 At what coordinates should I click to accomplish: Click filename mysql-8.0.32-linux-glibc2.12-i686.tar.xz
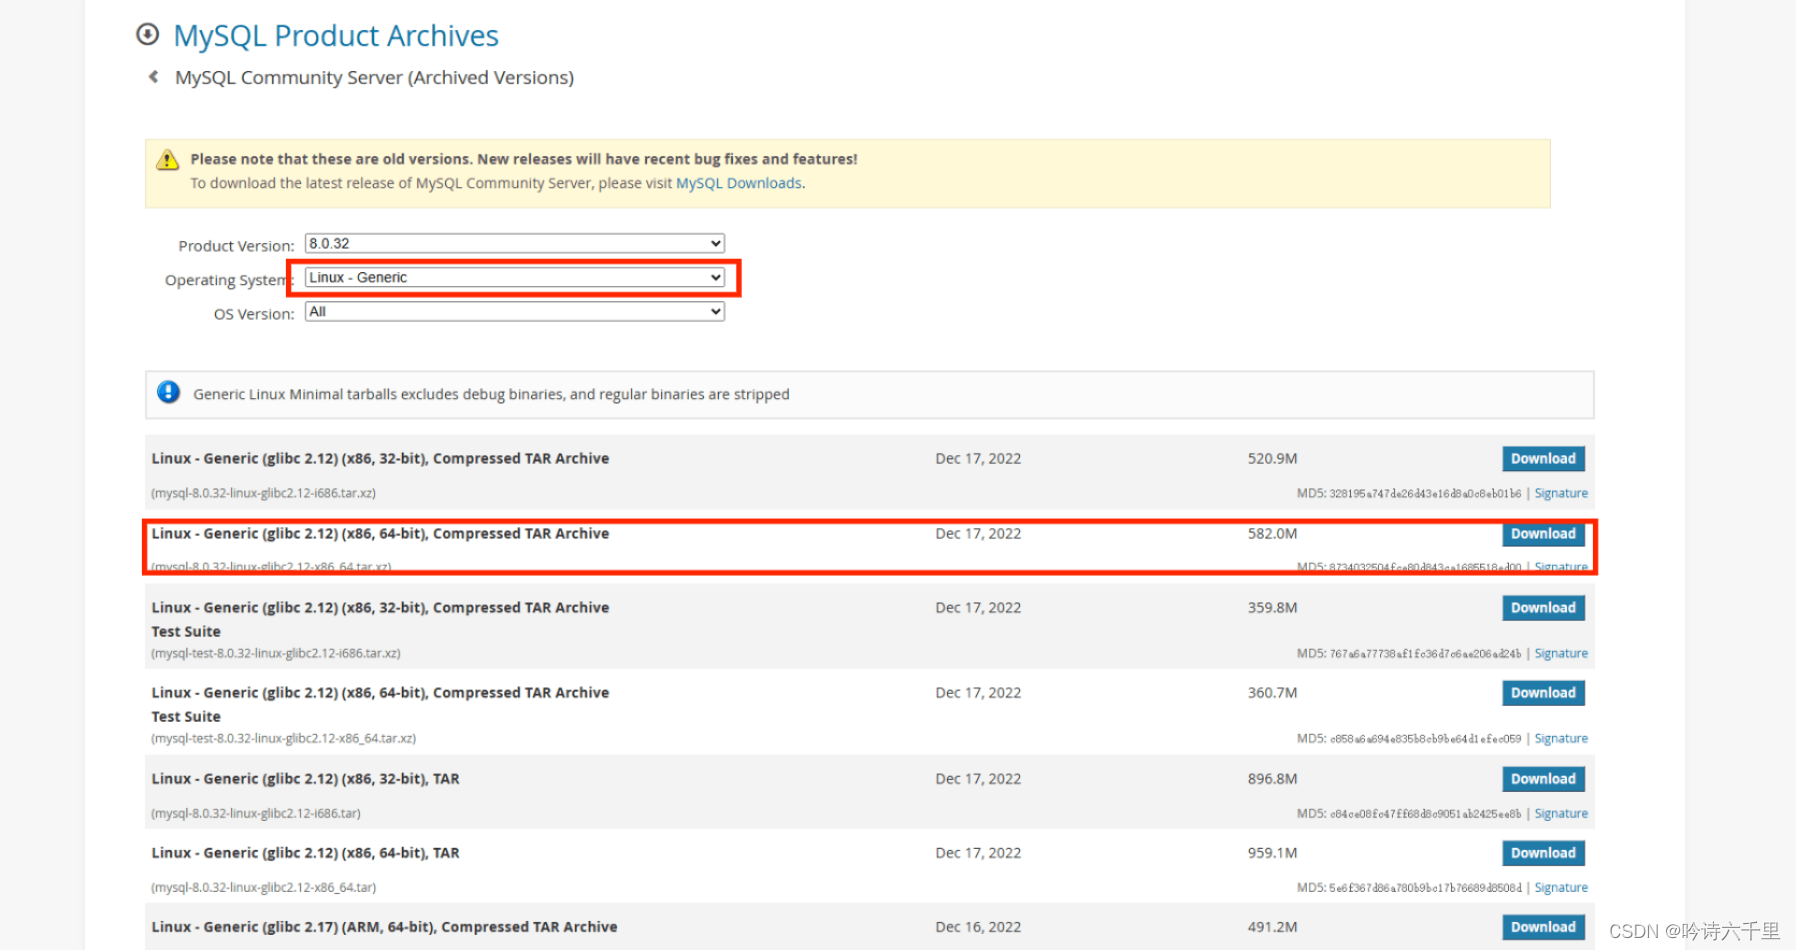pos(263,493)
